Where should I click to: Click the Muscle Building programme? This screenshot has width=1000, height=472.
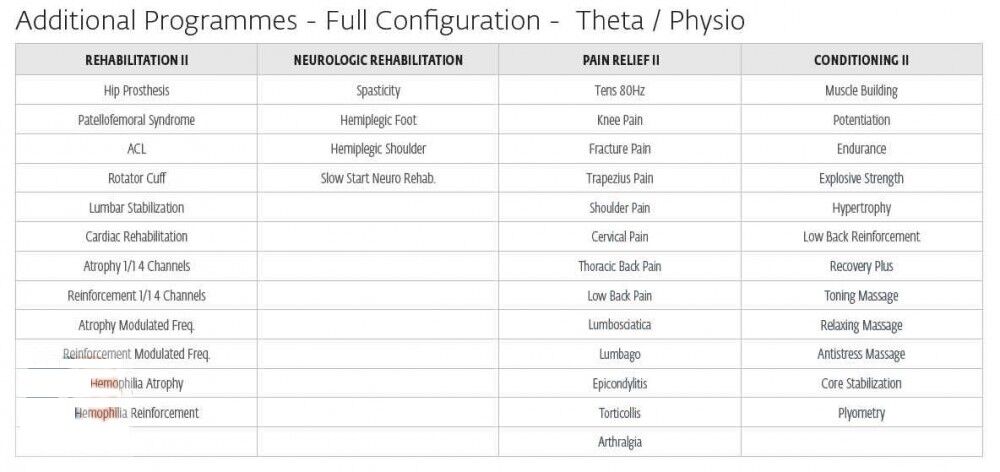pyautogui.click(x=861, y=90)
